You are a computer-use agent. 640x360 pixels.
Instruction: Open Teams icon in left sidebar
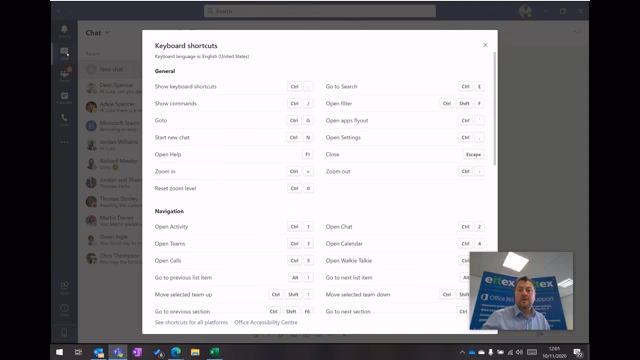pyautogui.click(x=64, y=75)
